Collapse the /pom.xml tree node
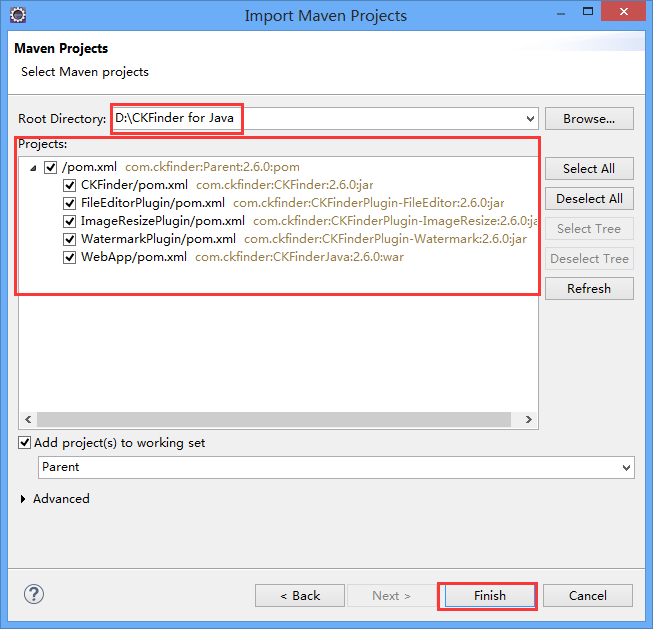Image resolution: width=653 pixels, height=629 pixels. (x=33, y=168)
